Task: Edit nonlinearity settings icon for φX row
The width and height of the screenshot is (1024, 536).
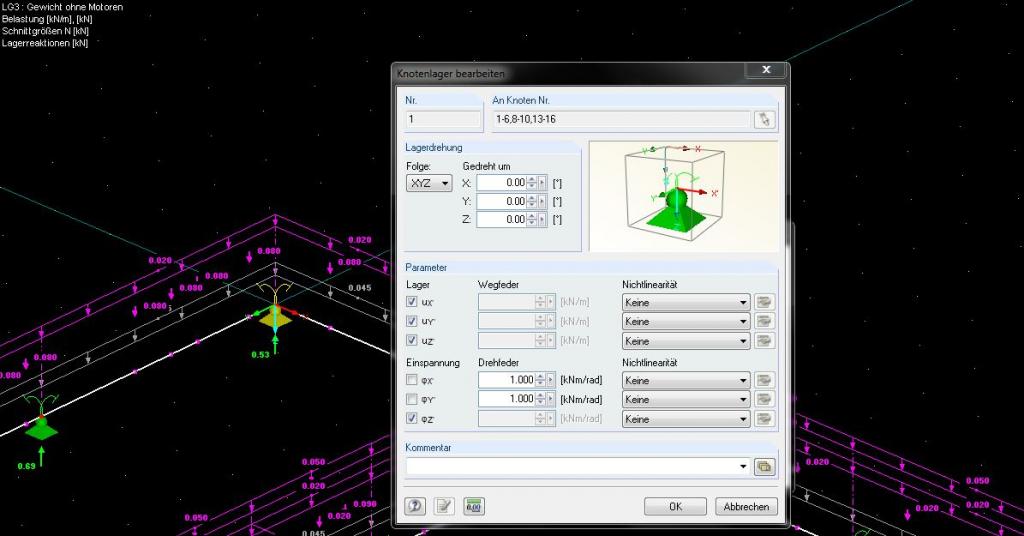Action: tap(764, 380)
